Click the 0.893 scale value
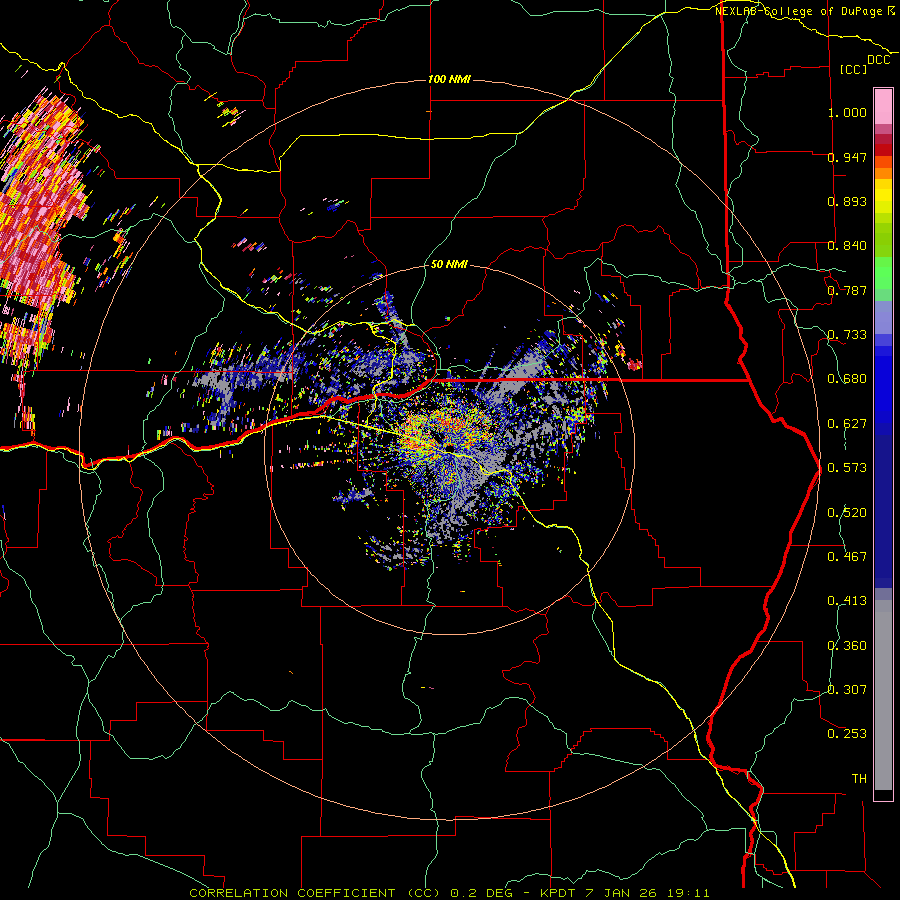 (x=847, y=201)
